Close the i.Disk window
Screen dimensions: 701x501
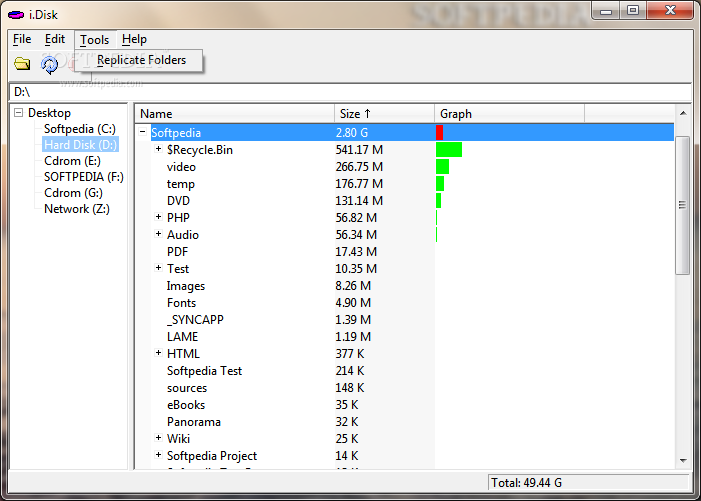pyautogui.click(x=670, y=11)
